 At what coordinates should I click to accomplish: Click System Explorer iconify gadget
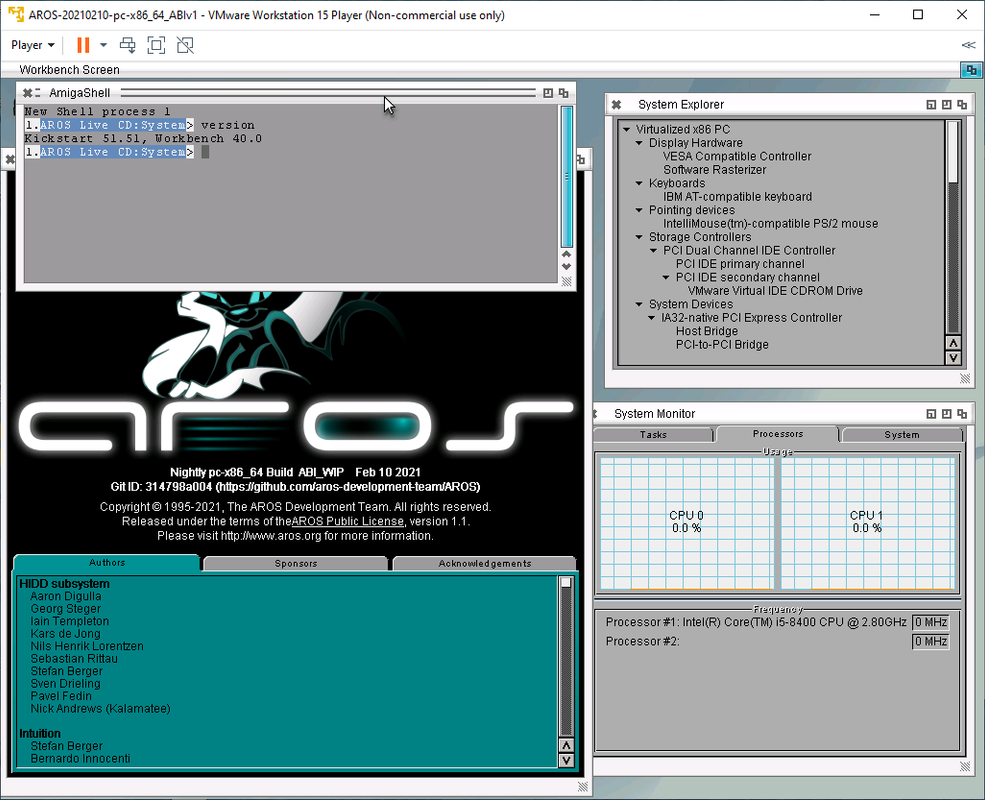931,105
